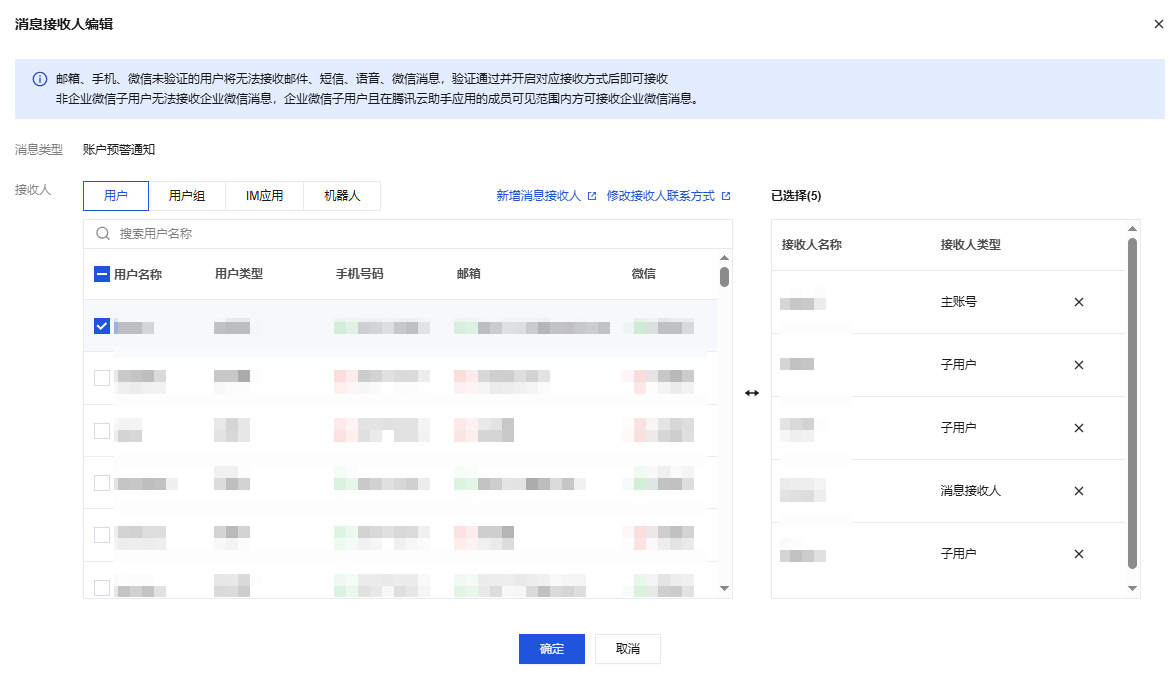Open the 新增消息接收人 link
1174x679 pixels.
pos(538,196)
